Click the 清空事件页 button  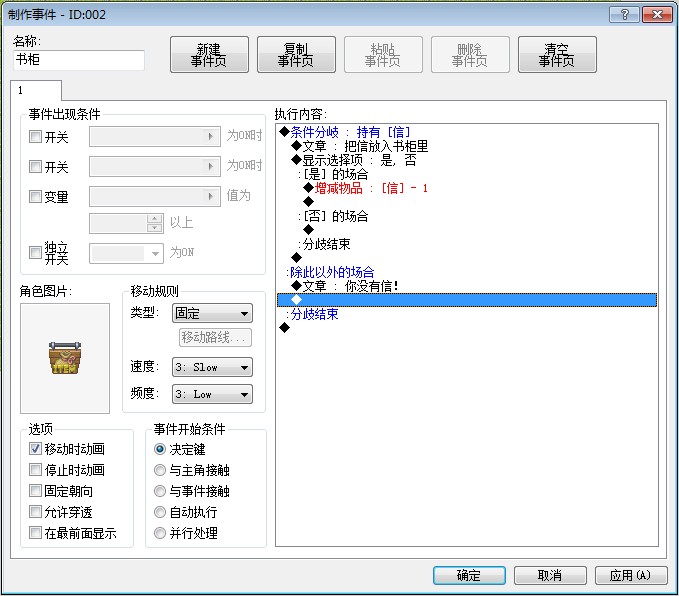click(x=557, y=55)
